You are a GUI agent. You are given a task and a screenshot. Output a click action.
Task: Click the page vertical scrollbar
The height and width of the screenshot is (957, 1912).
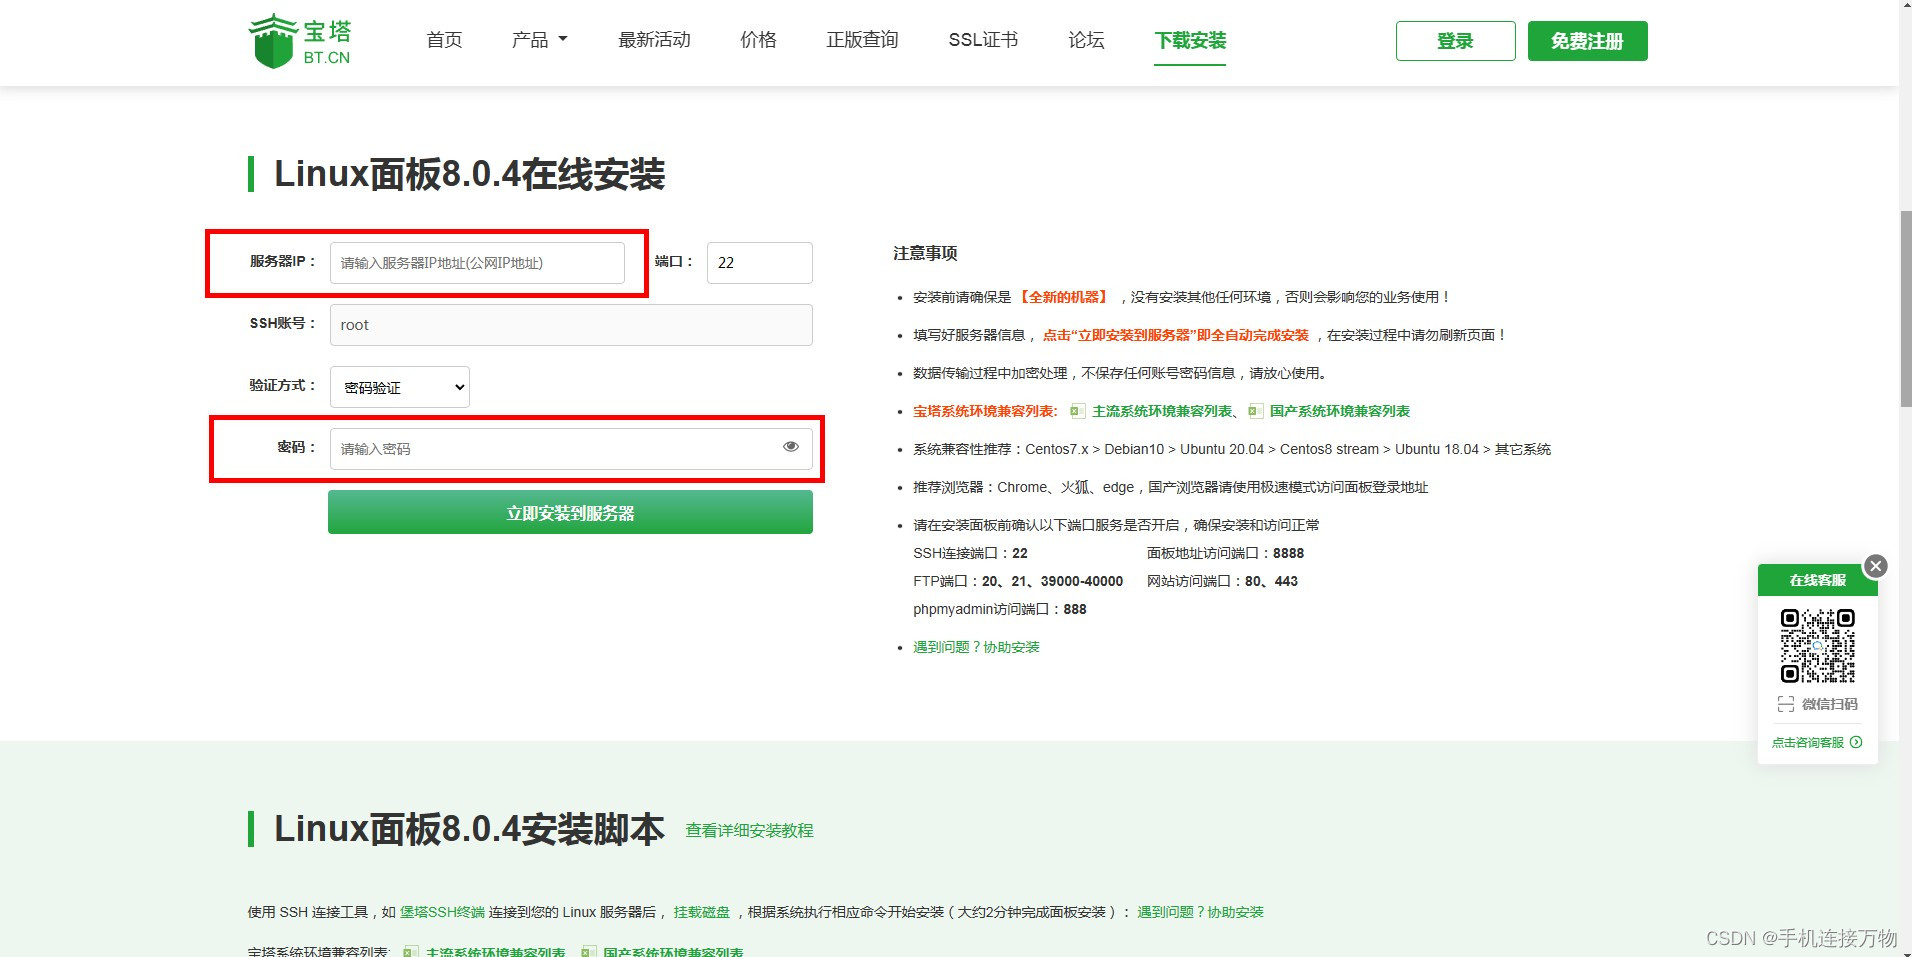pos(1906,309)
